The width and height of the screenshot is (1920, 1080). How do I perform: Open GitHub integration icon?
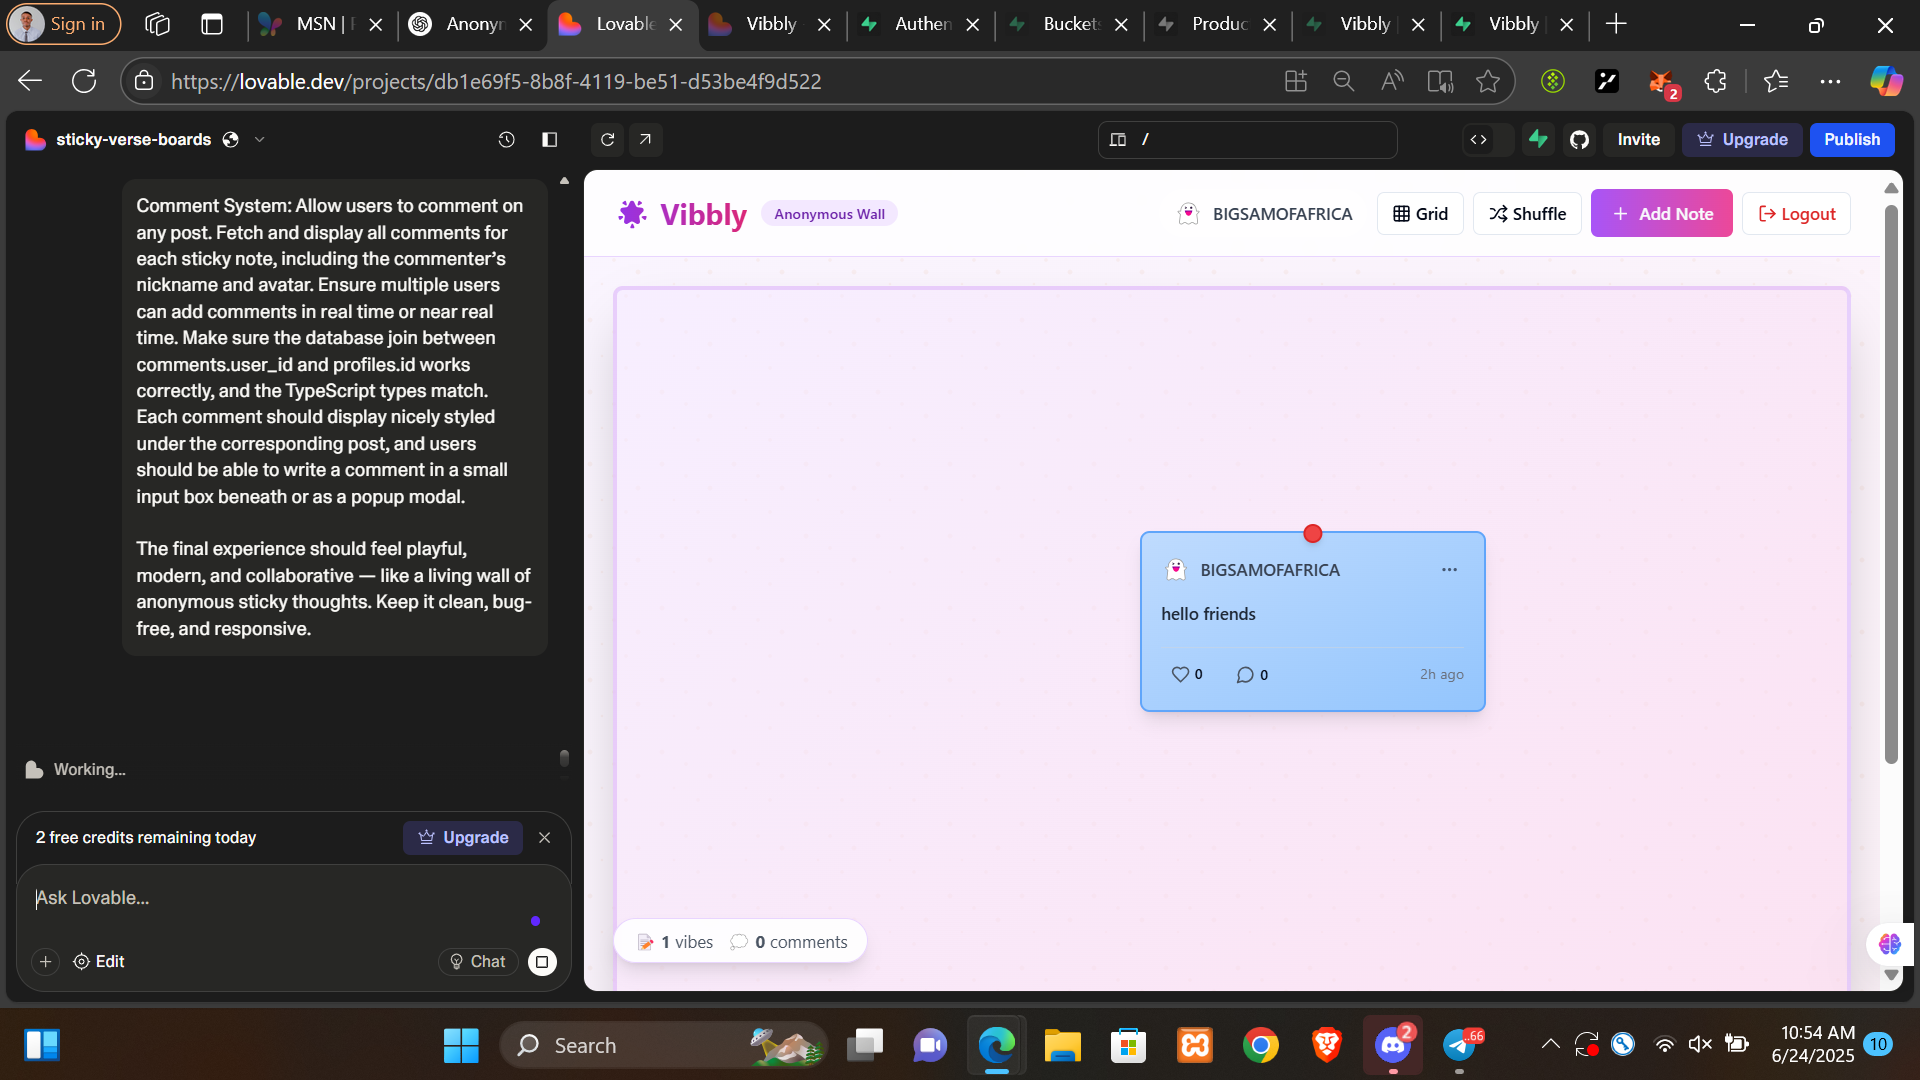click(1579, 140)
